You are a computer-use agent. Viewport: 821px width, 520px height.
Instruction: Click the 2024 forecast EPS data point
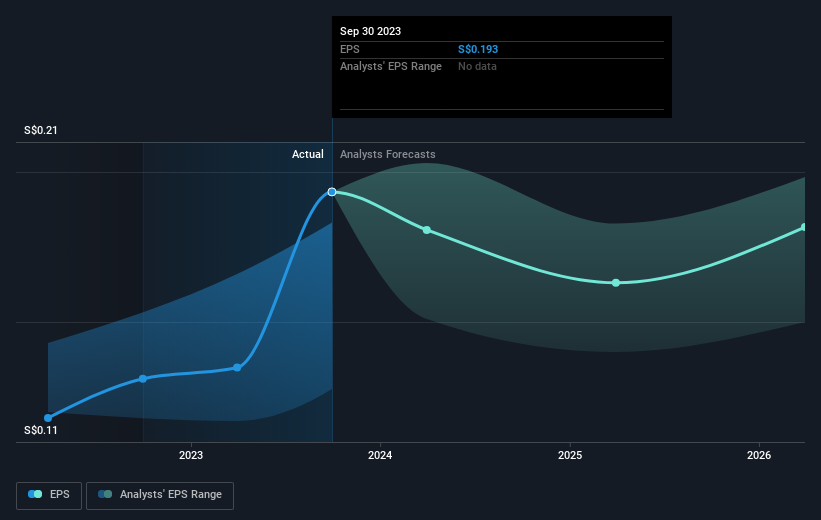click(x=427, y=230)
